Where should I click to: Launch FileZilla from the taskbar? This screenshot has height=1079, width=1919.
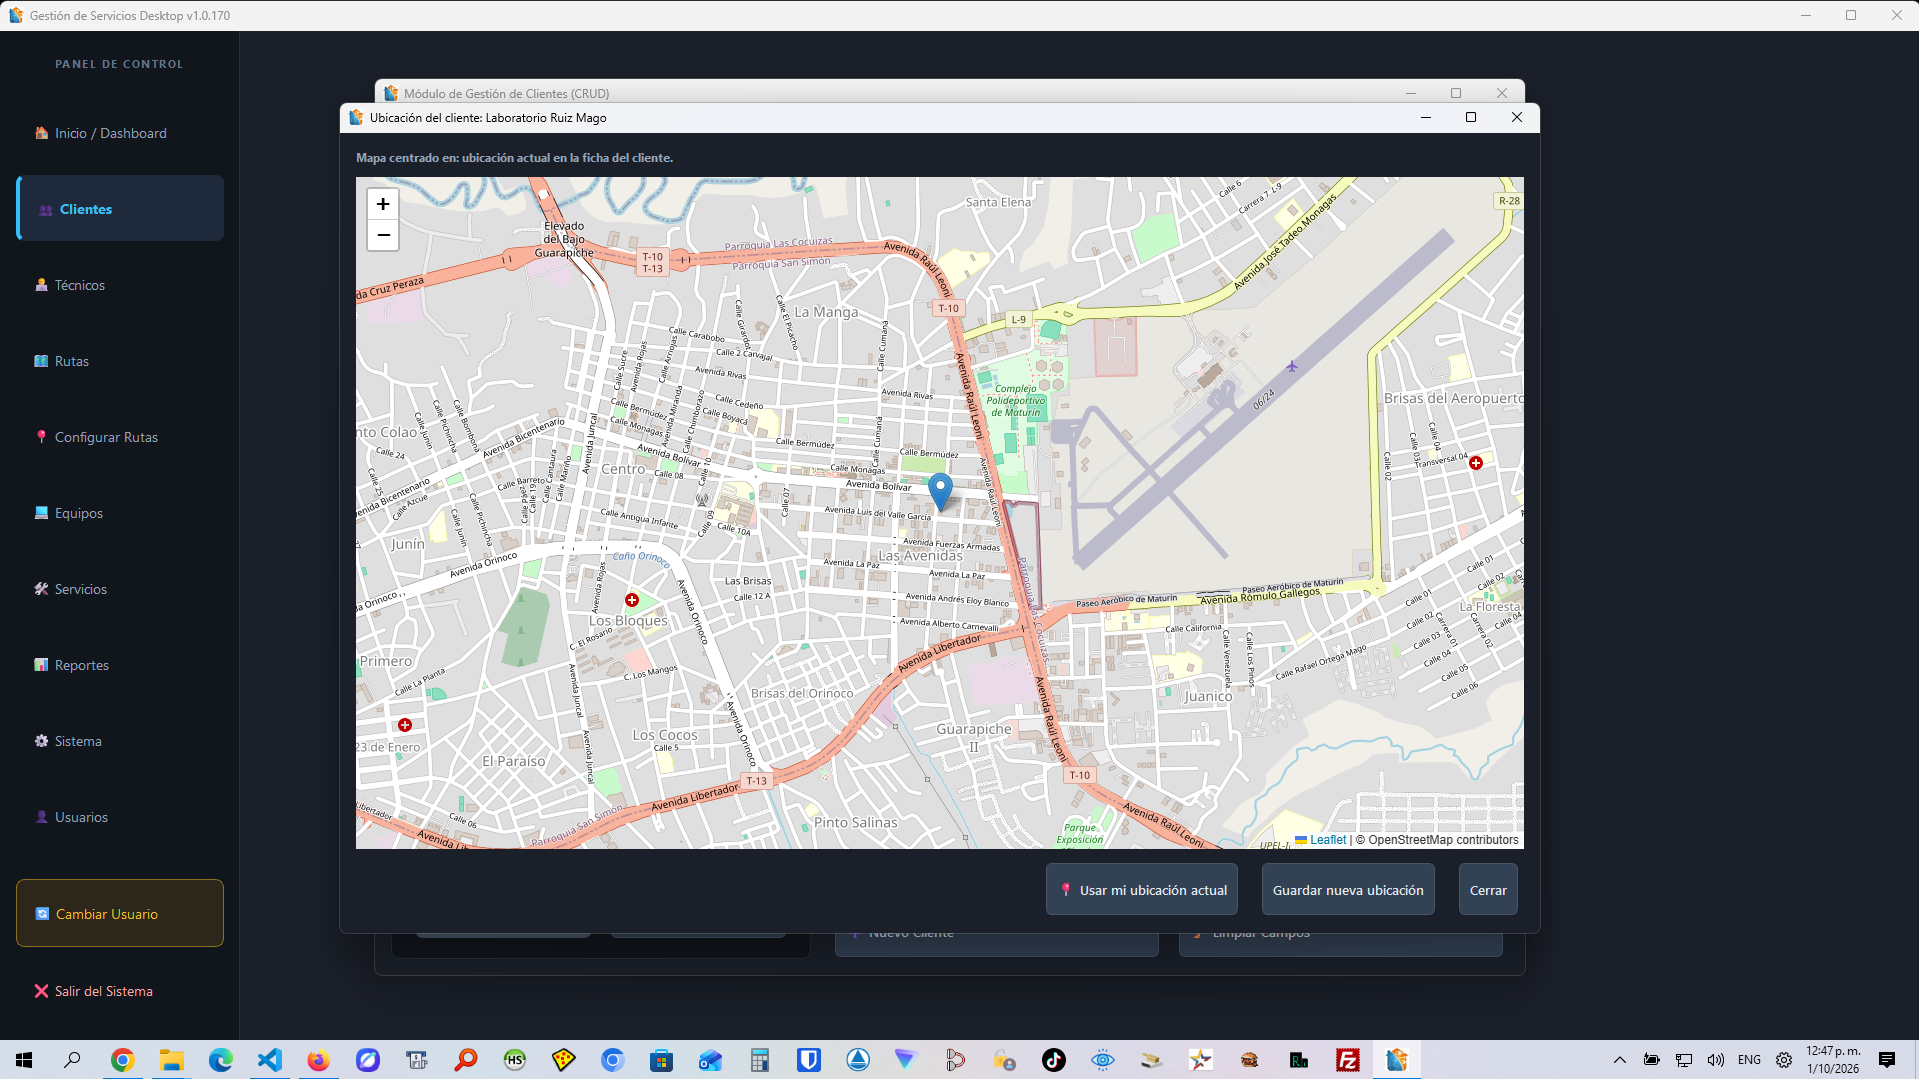click(x=1348, y=1060)
